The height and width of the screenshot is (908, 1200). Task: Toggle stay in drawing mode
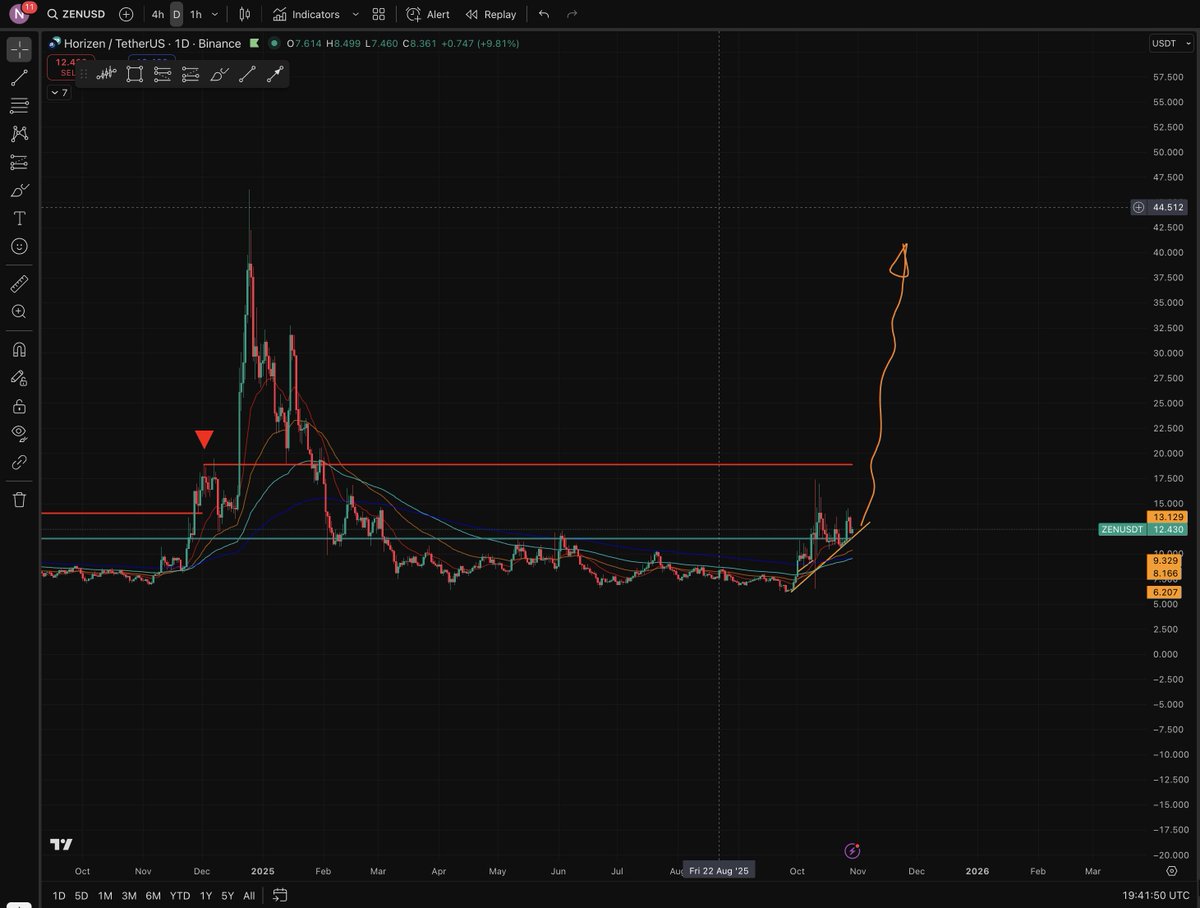(x=19, y=378)
